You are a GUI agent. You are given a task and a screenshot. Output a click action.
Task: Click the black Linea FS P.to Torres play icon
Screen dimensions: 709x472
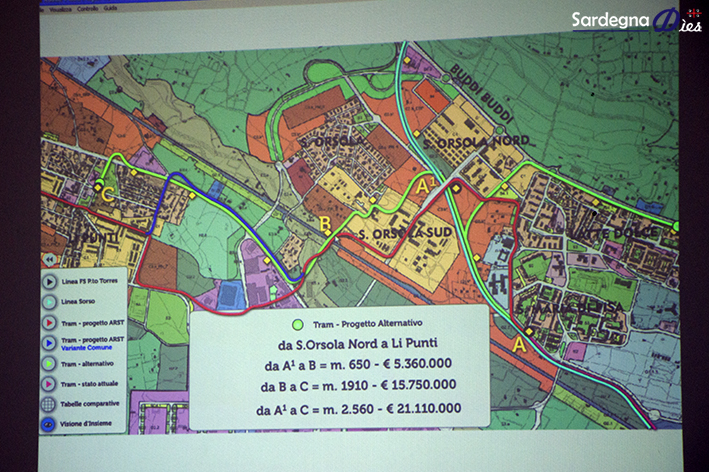click(x=49, y=281)
